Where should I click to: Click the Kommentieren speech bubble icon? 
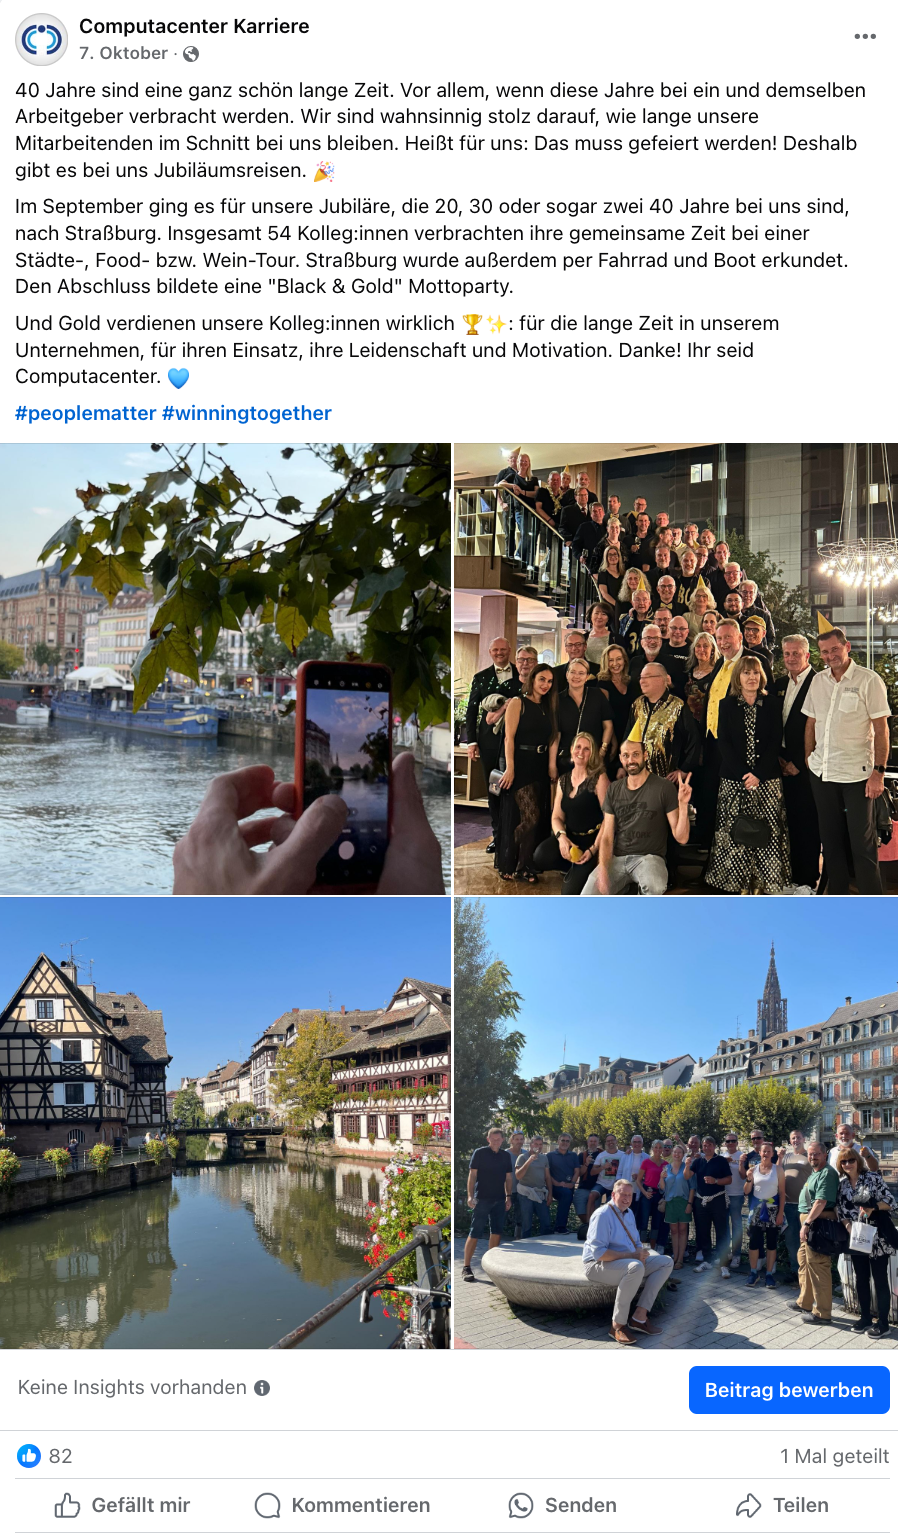pos(267,1505)
